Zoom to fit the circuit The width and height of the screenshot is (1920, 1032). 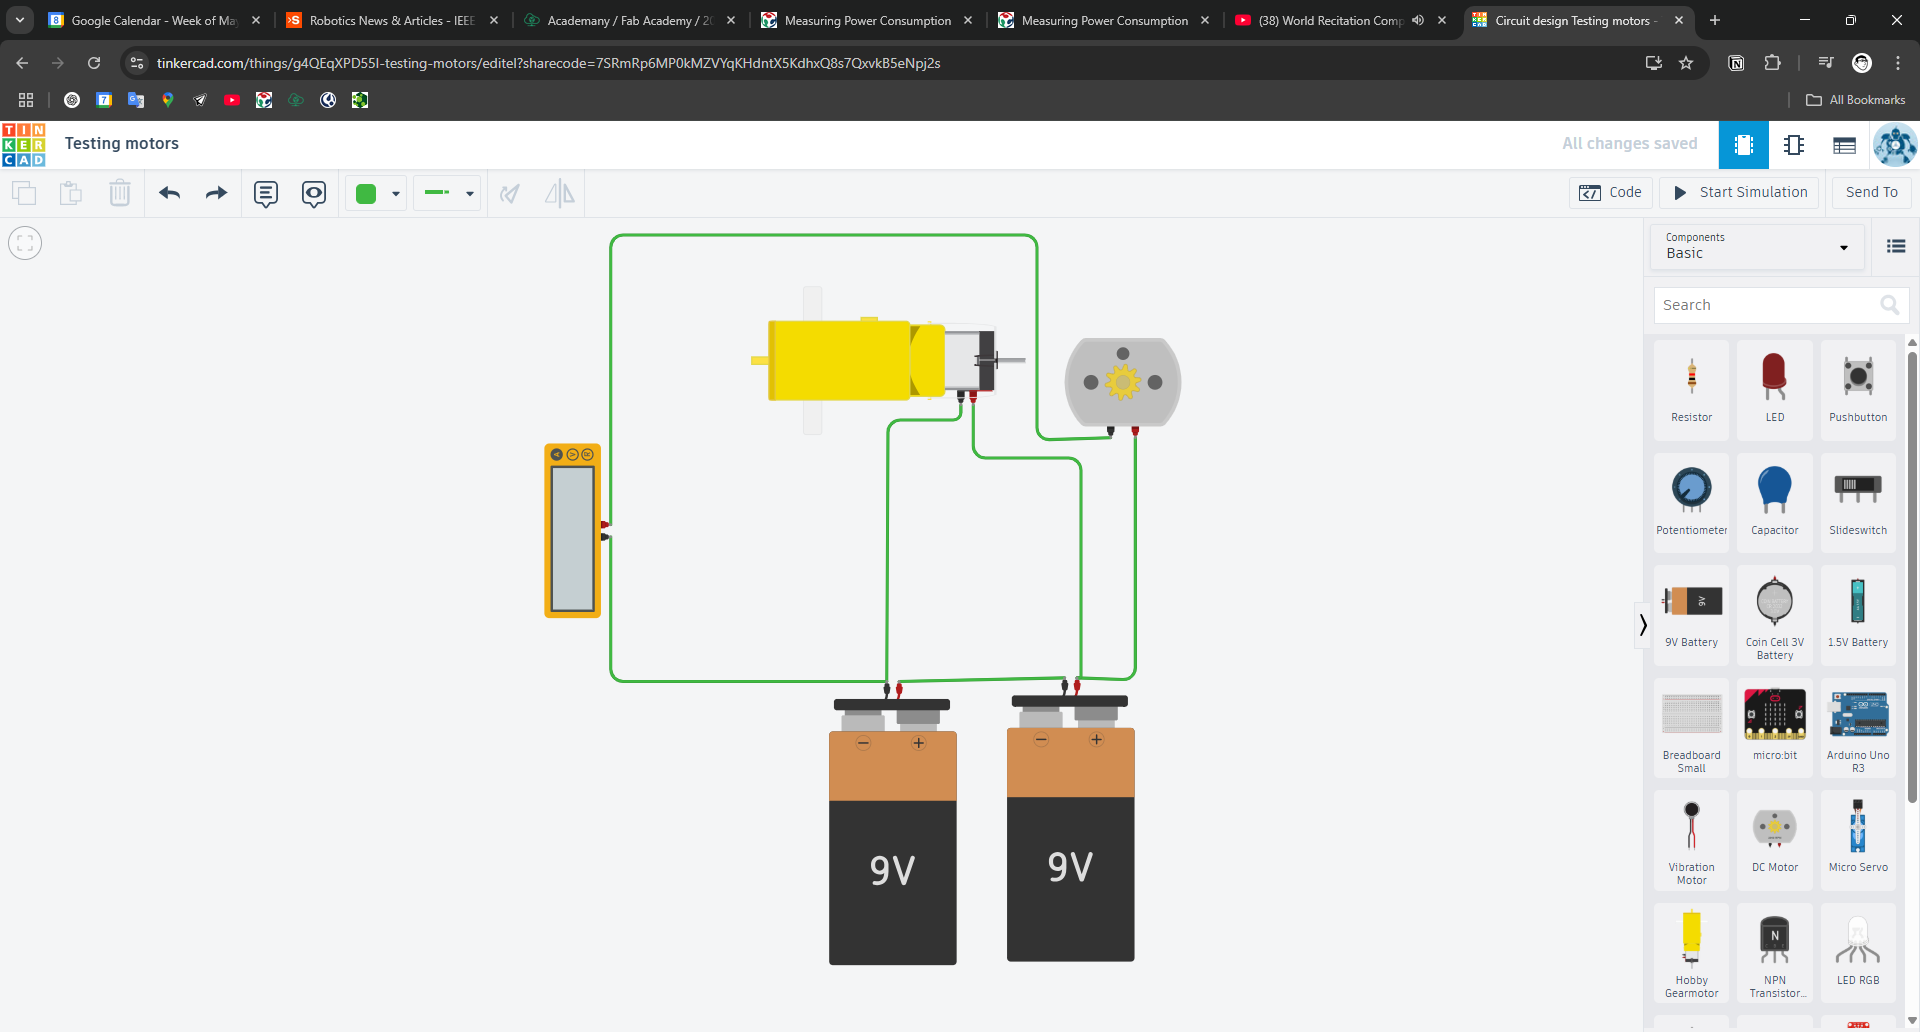[25, 243]
